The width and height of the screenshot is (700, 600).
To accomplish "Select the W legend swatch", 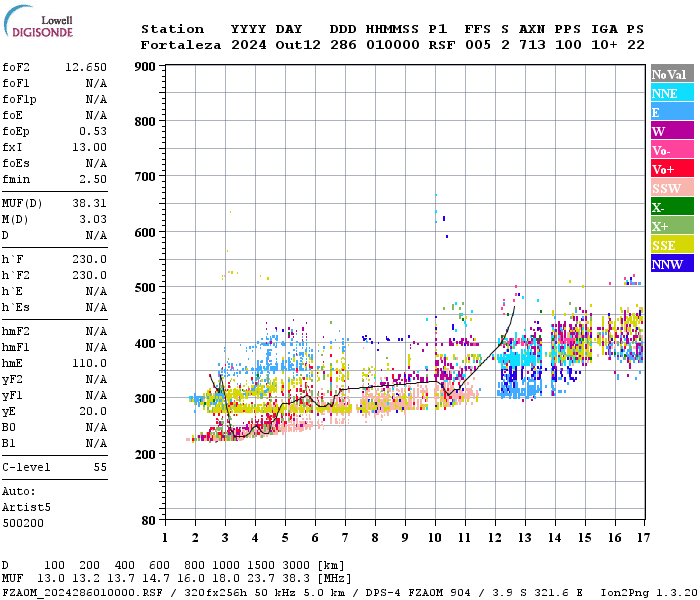I will [672, 131].
